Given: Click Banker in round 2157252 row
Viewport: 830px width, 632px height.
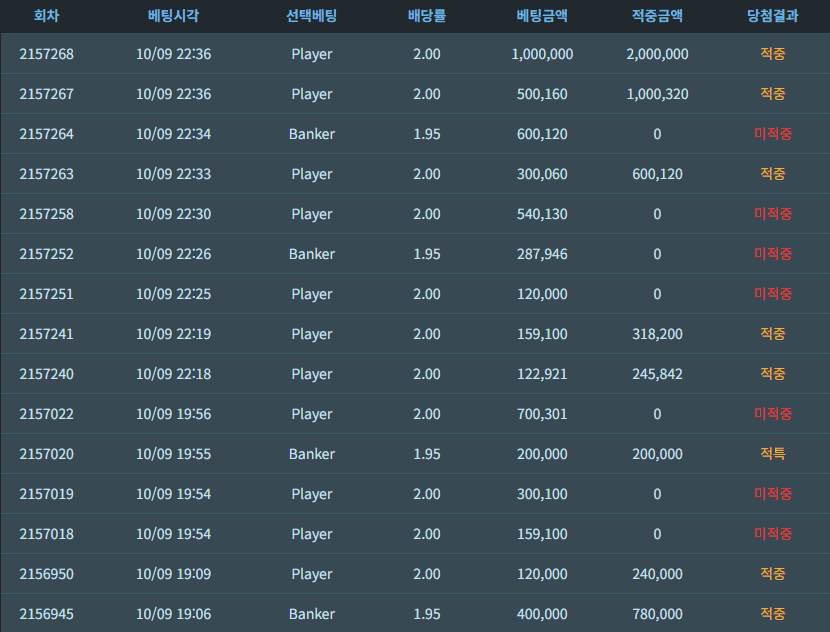Looking at the screenshot, I should coord(312,254).
